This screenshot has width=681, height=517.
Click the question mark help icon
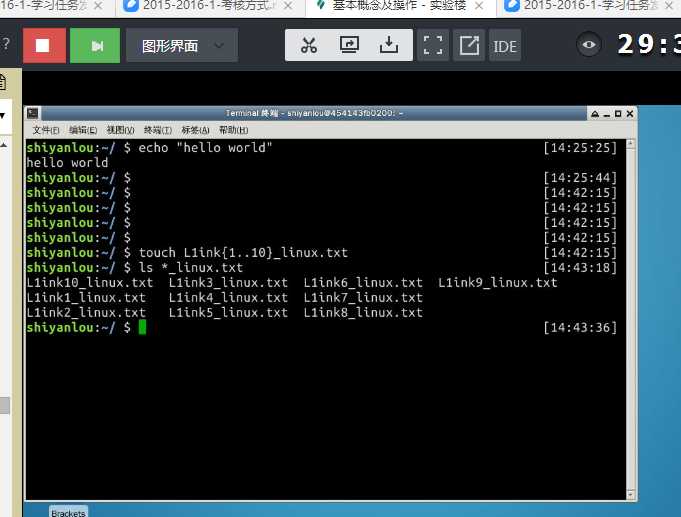click(6, 44)
